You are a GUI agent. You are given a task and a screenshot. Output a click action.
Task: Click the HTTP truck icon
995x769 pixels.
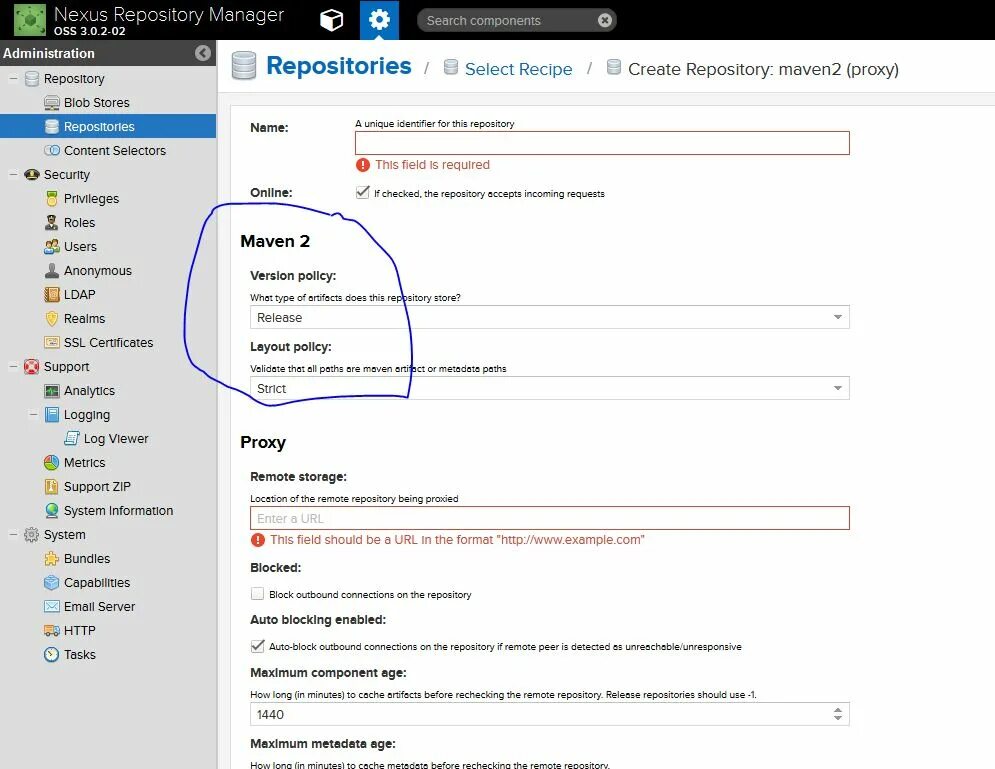pos(51,631)
